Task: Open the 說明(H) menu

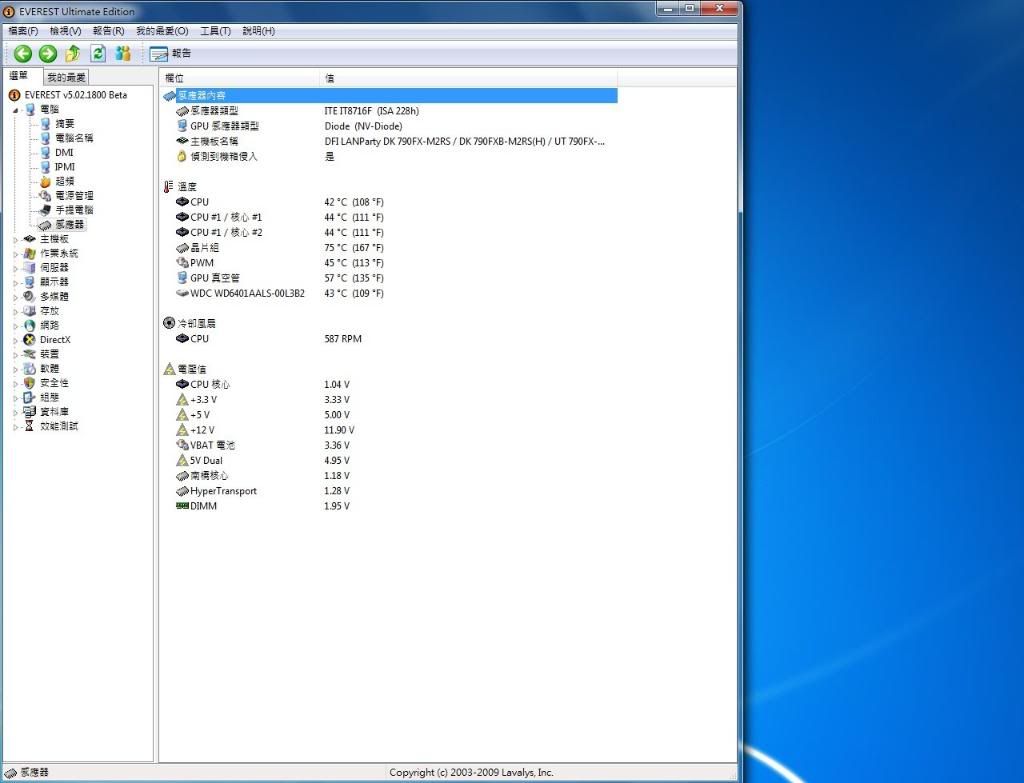Action: point(259,31)
